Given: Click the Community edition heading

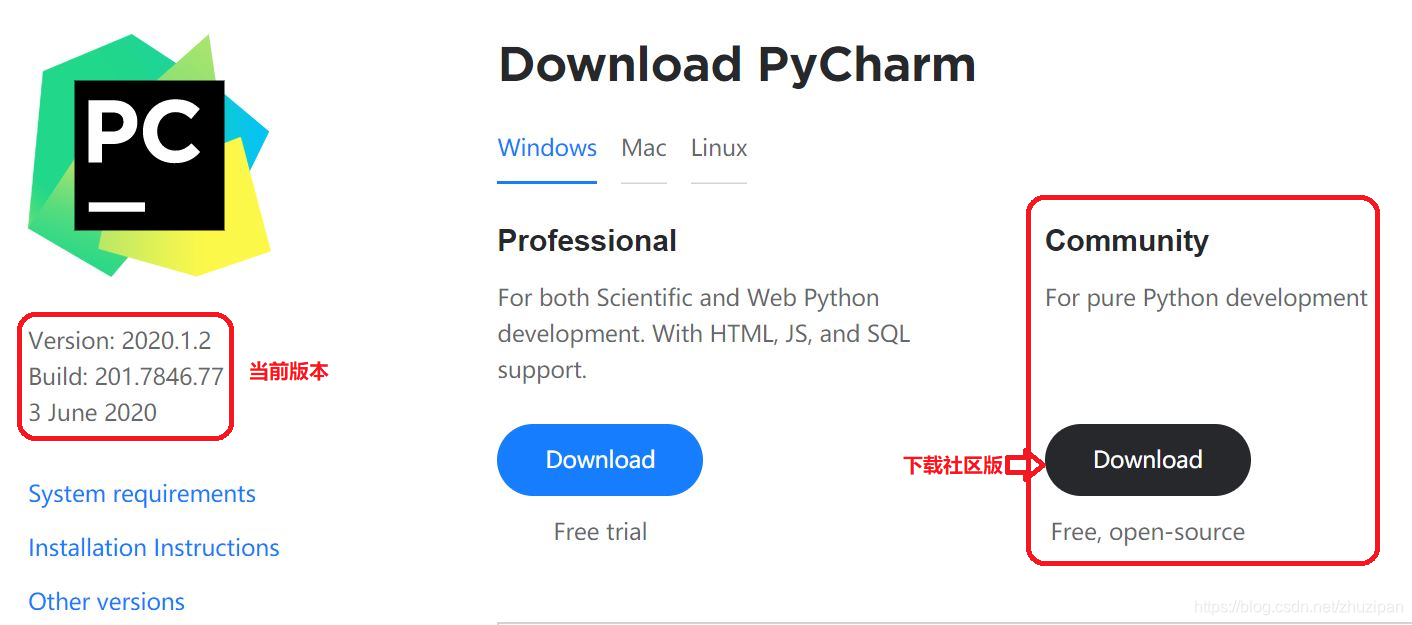Looking at the screenshot, I should tap(1127, 241).
